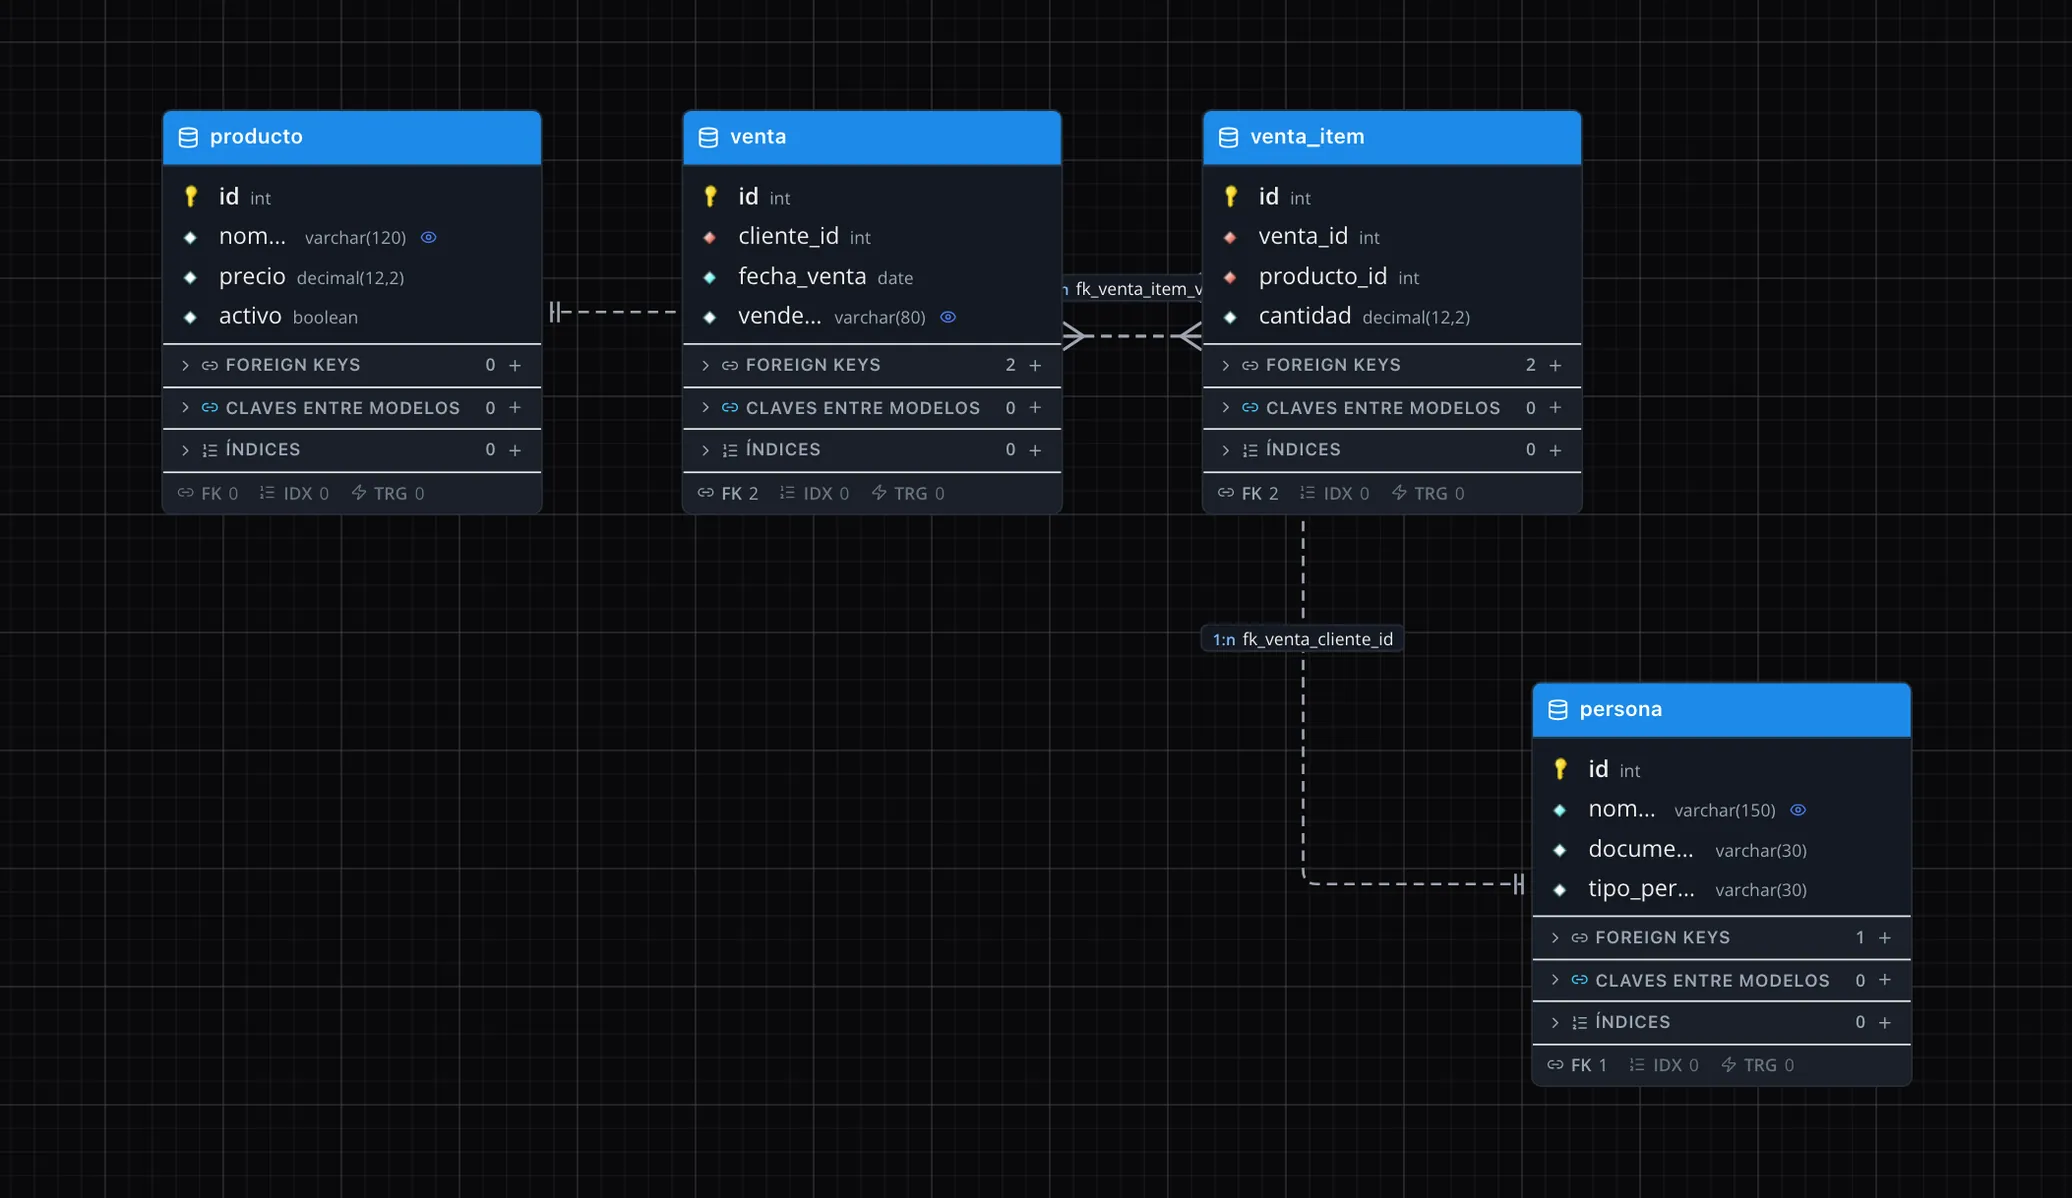The height and width of the screenshot is (1198, 2072).
Task: Add a foreign key to venta
Action: click(1035, 366)
